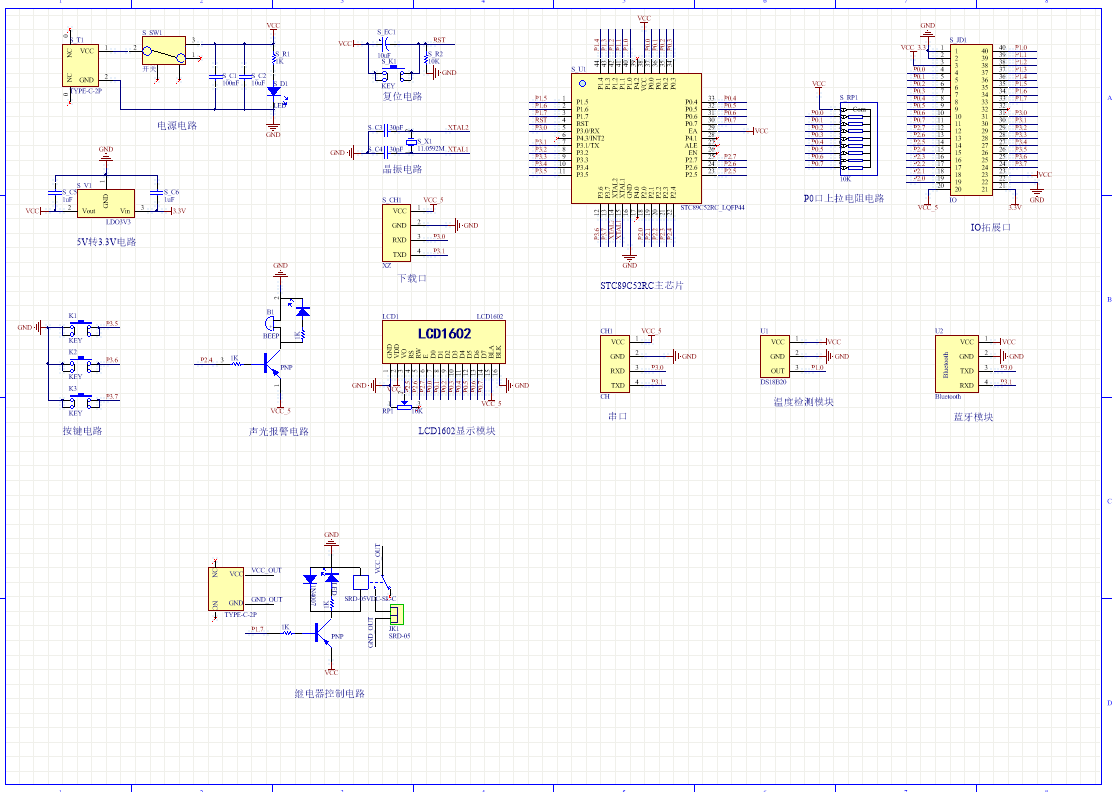Click the Bluetooth module U2 block
This screenshot has height=792, width=1112.
(x=956, y=363)
